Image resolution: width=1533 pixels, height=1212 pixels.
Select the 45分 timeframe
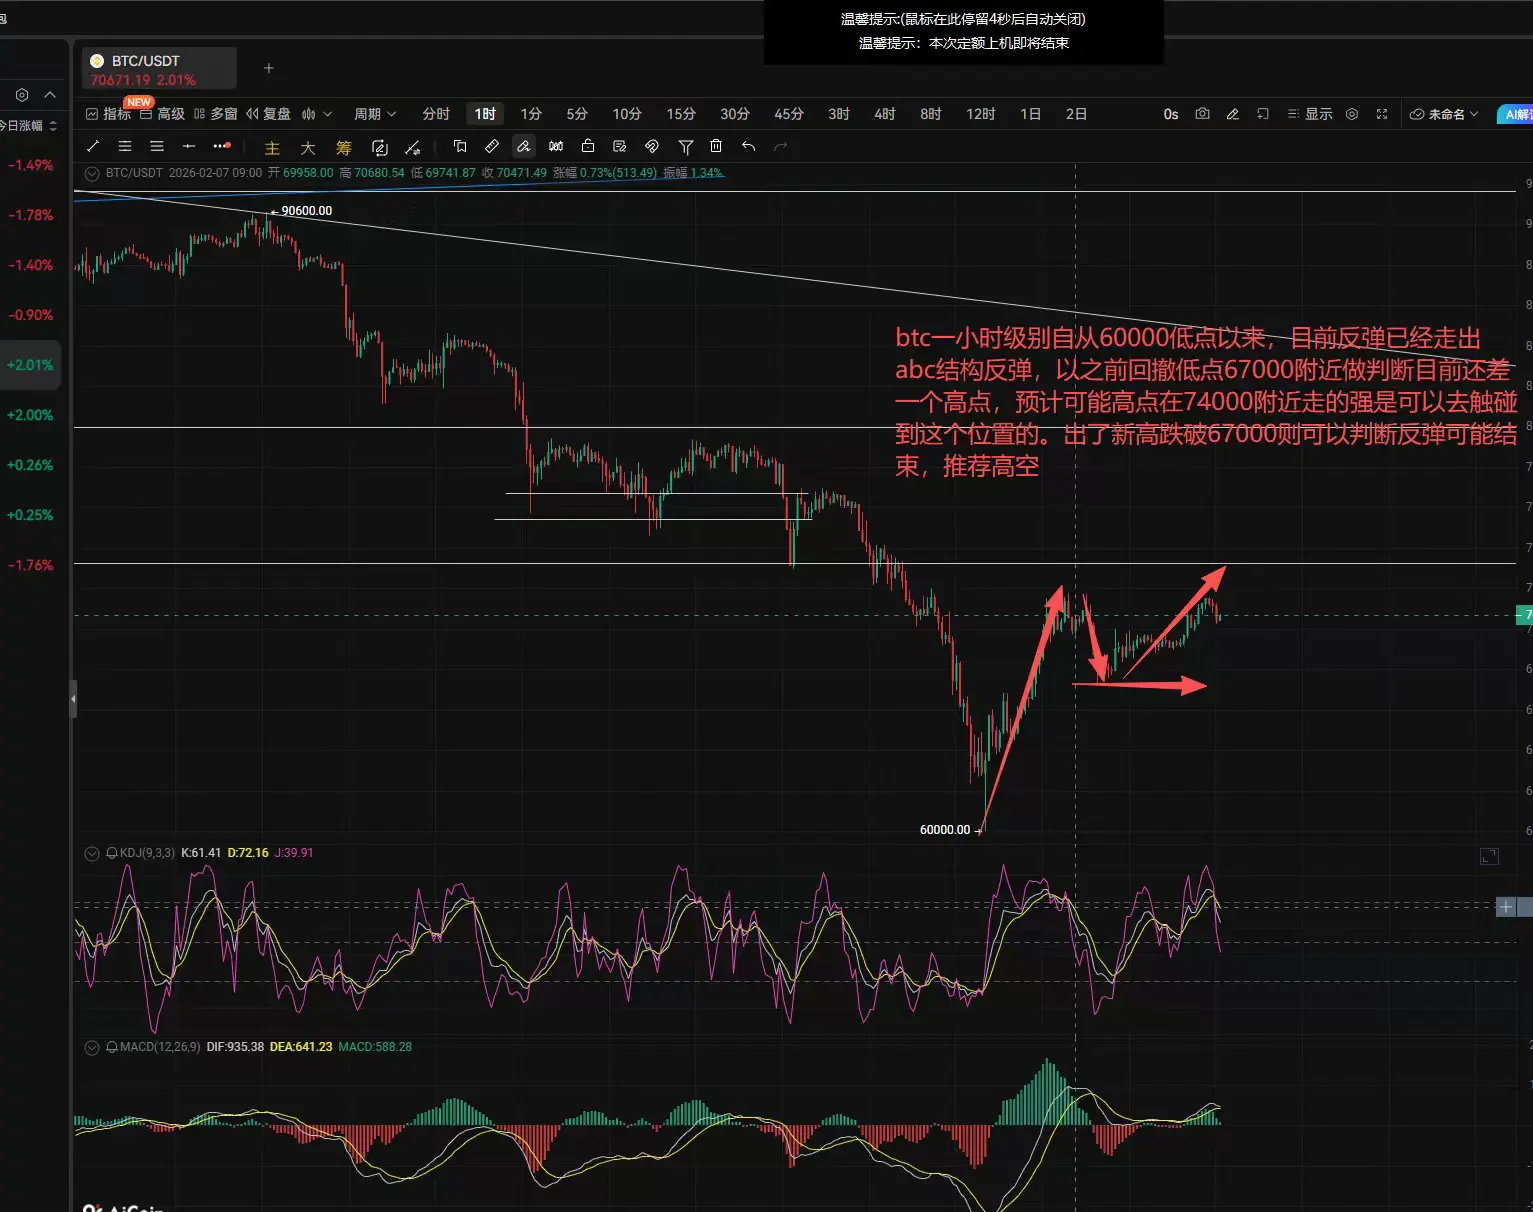click(x=789, y=114)
